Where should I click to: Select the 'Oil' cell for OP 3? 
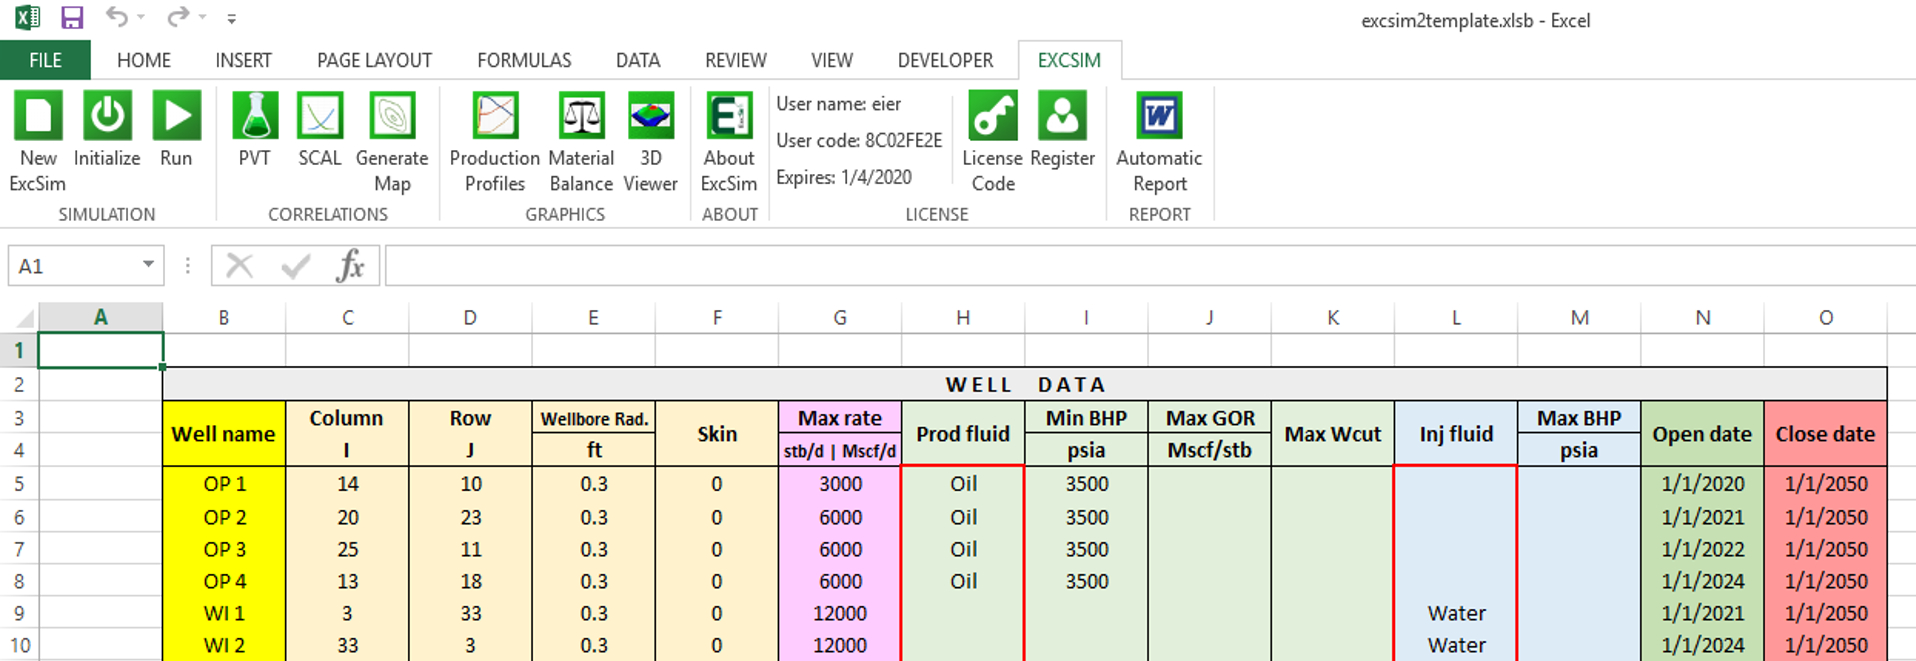(x=963, y=549)
